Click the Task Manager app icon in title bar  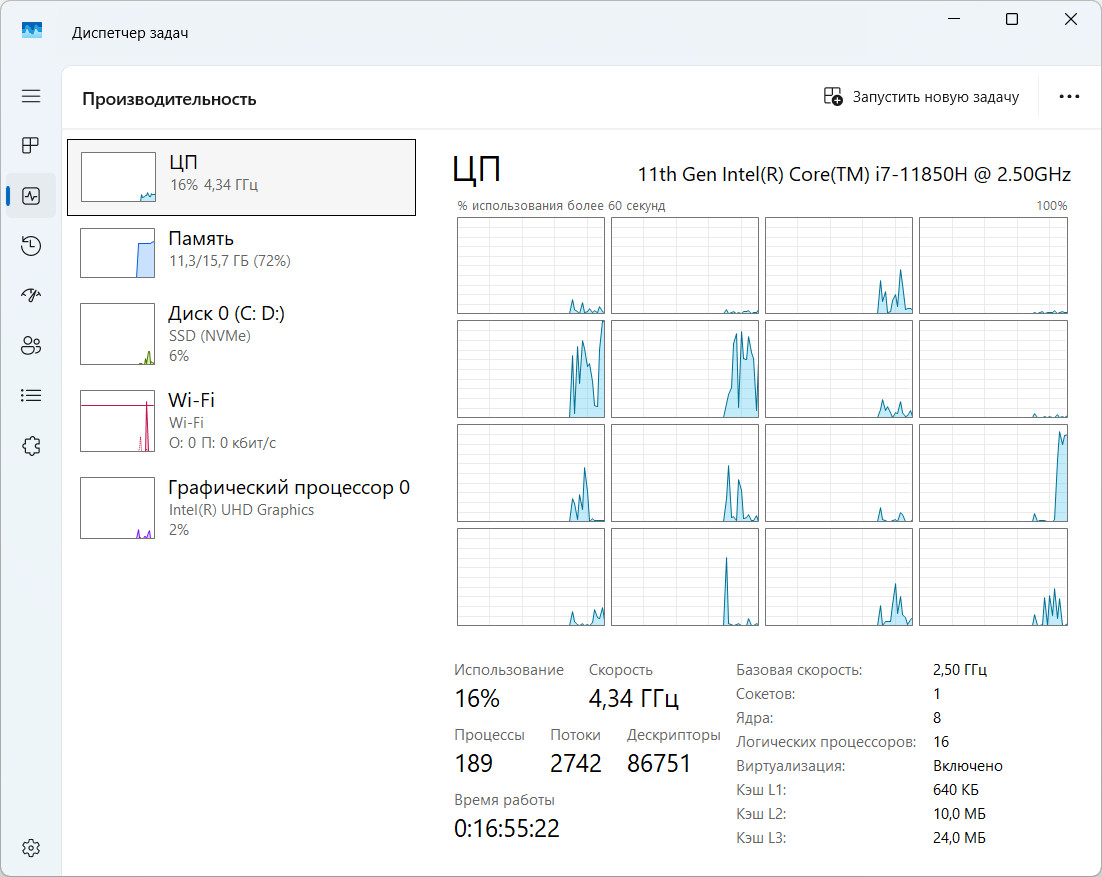click(x=32, y=30)
